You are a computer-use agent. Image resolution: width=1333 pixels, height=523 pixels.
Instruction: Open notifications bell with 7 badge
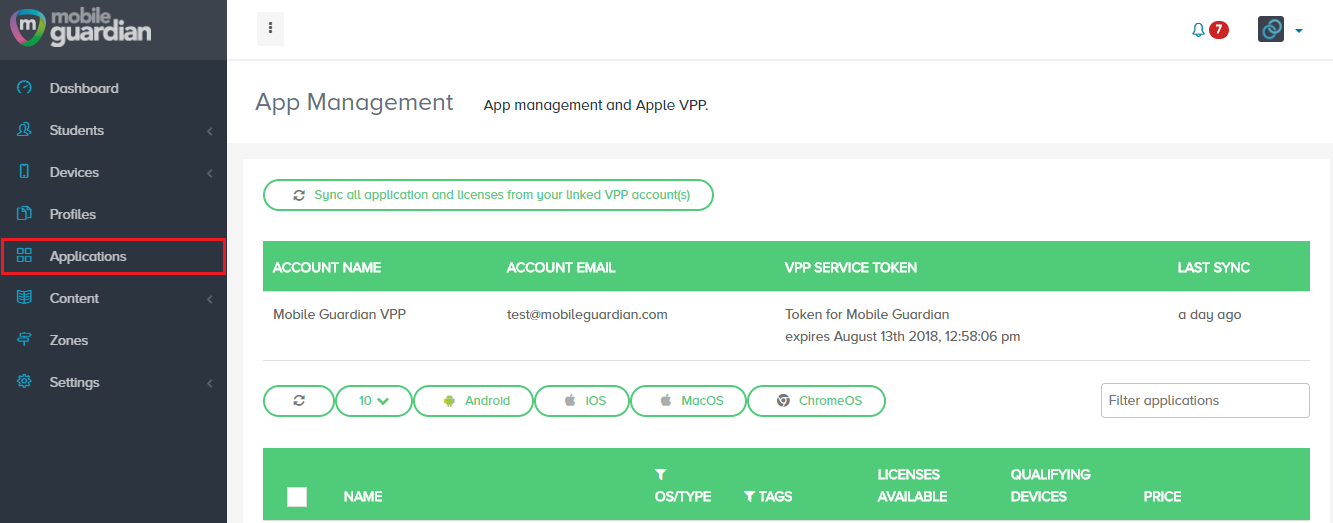(1209, 30)
